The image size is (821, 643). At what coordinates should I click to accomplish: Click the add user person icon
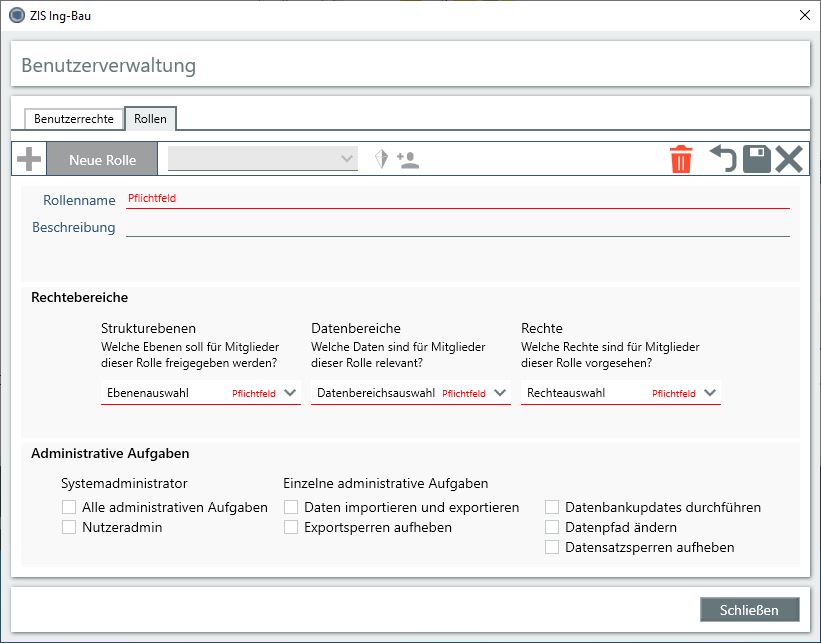point(407,159)
